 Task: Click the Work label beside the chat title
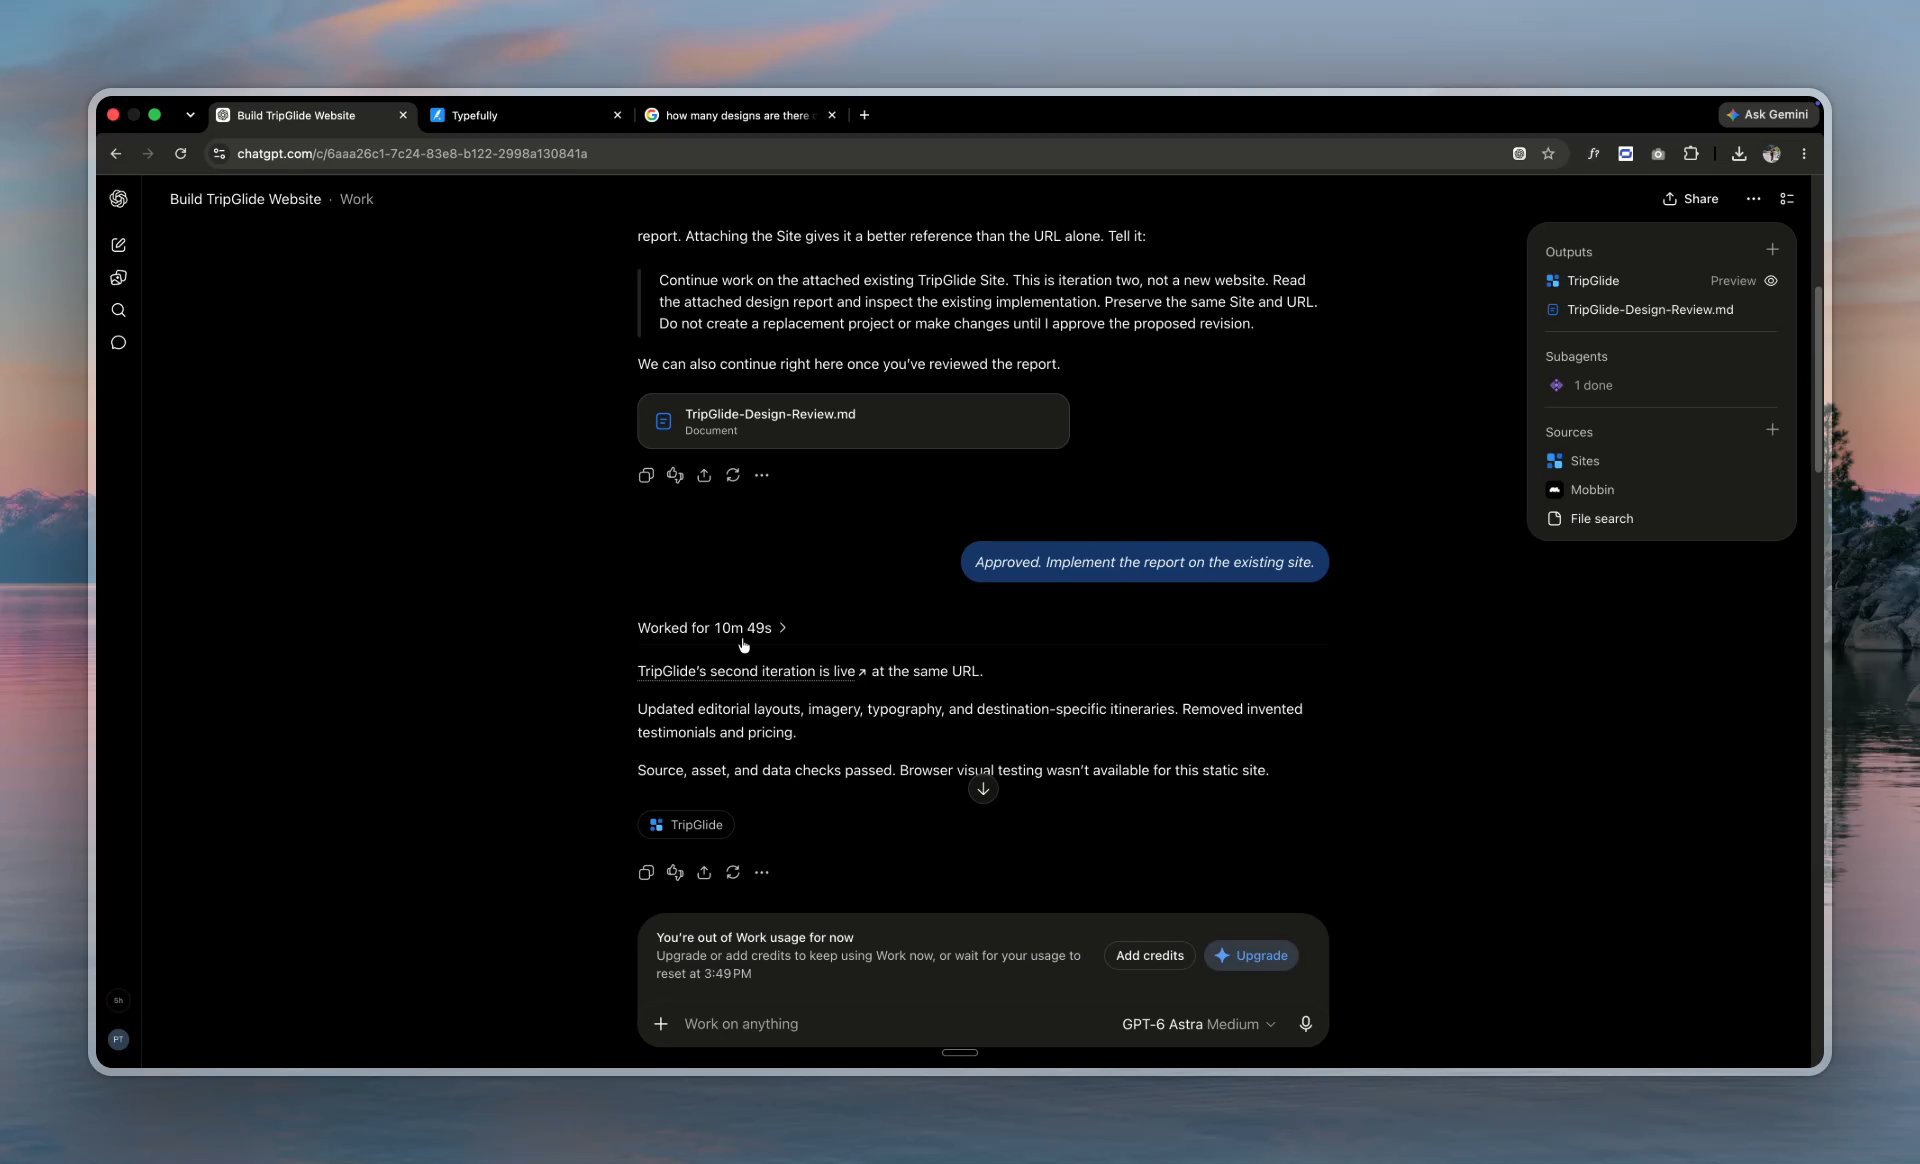[356, 199]
